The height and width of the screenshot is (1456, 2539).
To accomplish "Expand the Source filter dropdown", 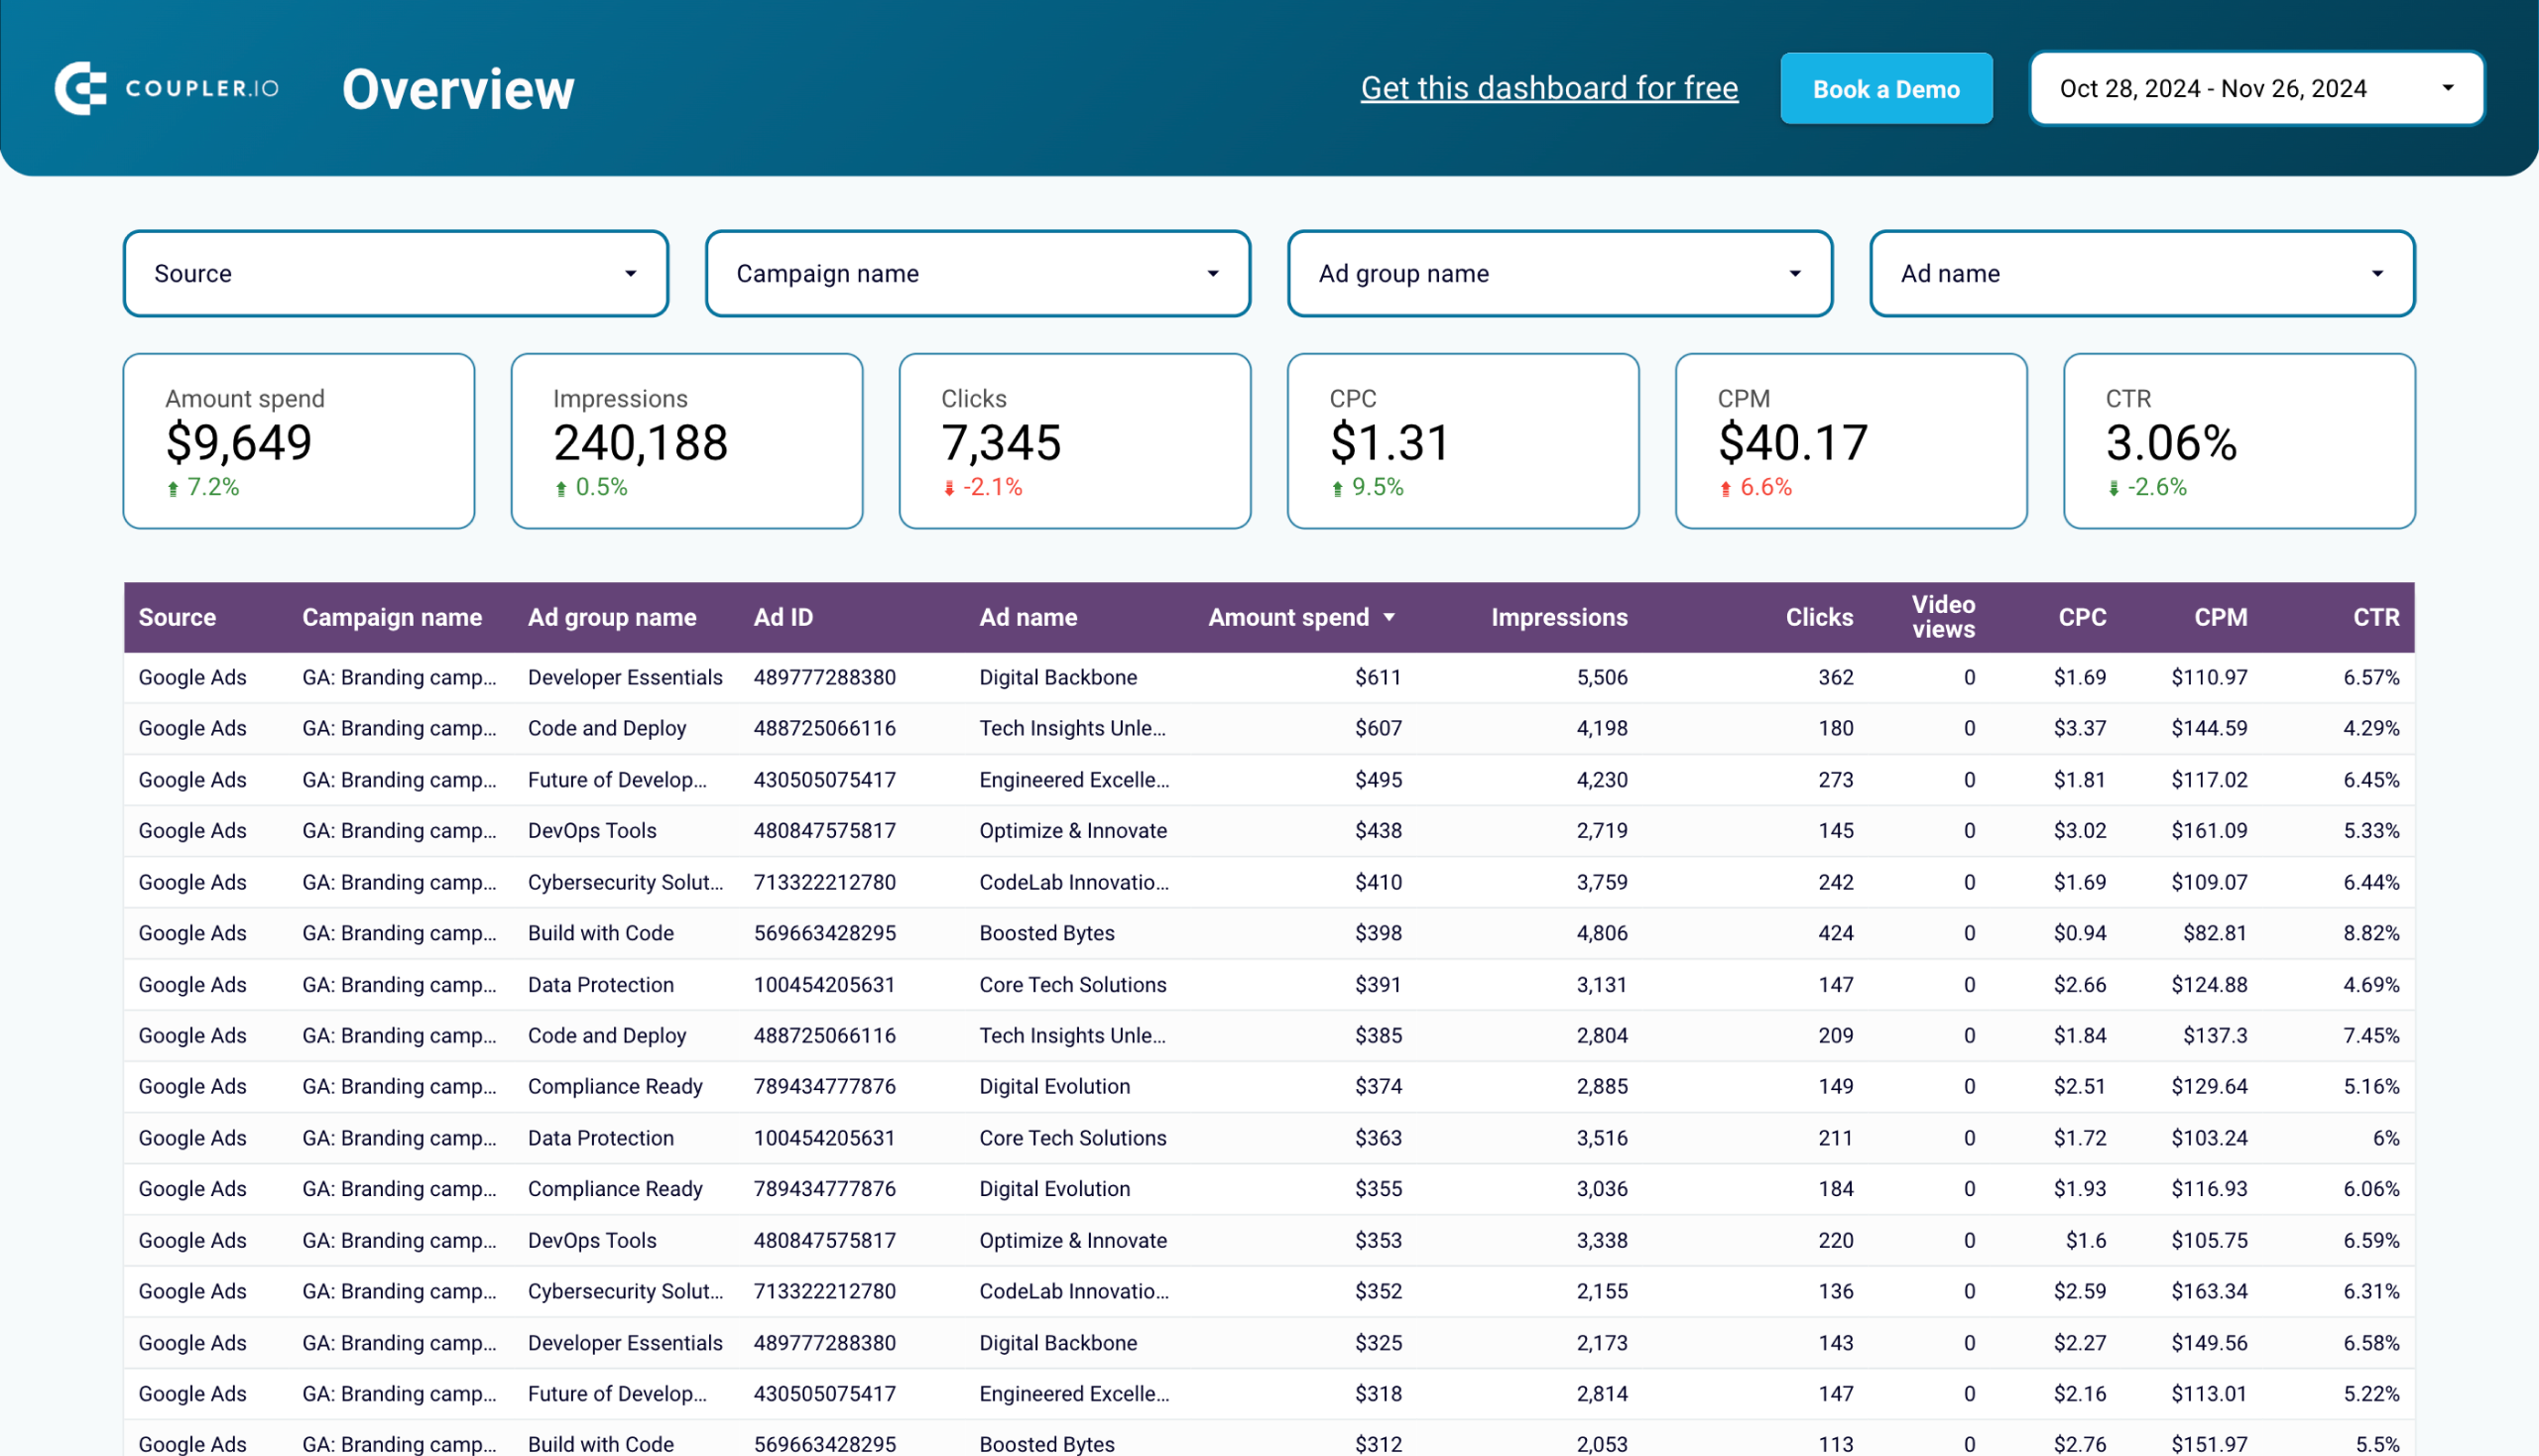I will coord(396,272).
